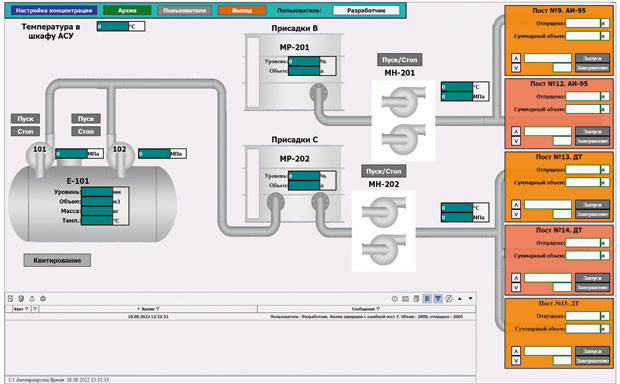This screenshot has width=620, height=384.
Task: Click the Разработчик user field
Action: [x=366, y=10]
